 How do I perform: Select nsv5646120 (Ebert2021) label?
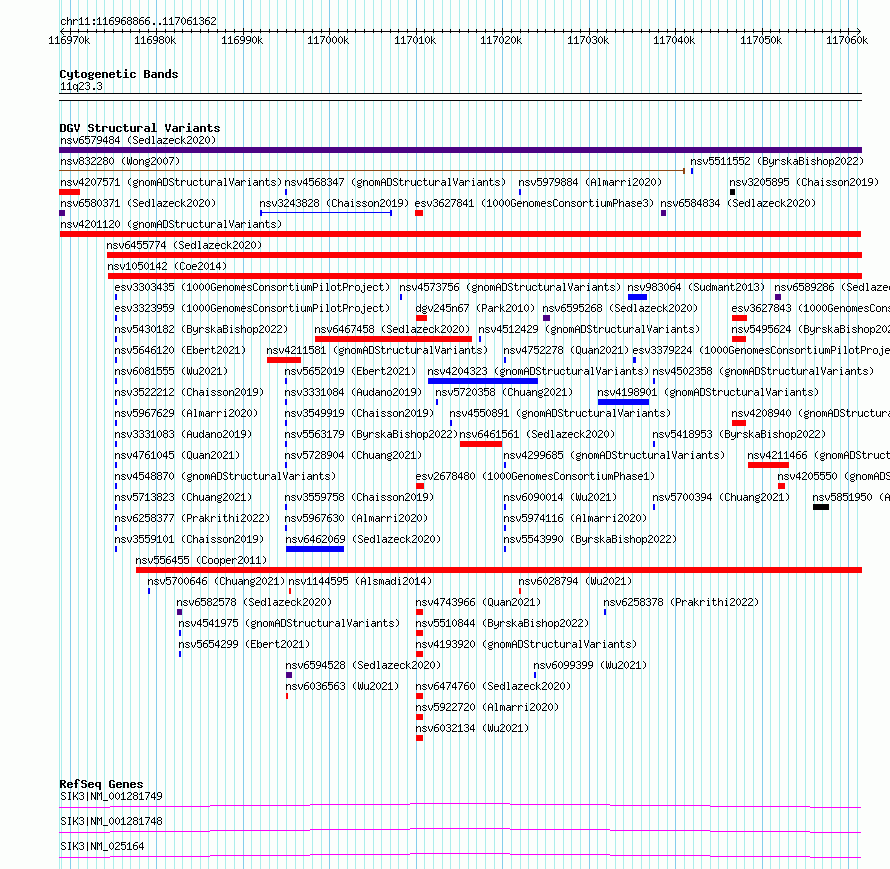pyautogui.click(x=180, y=350)
